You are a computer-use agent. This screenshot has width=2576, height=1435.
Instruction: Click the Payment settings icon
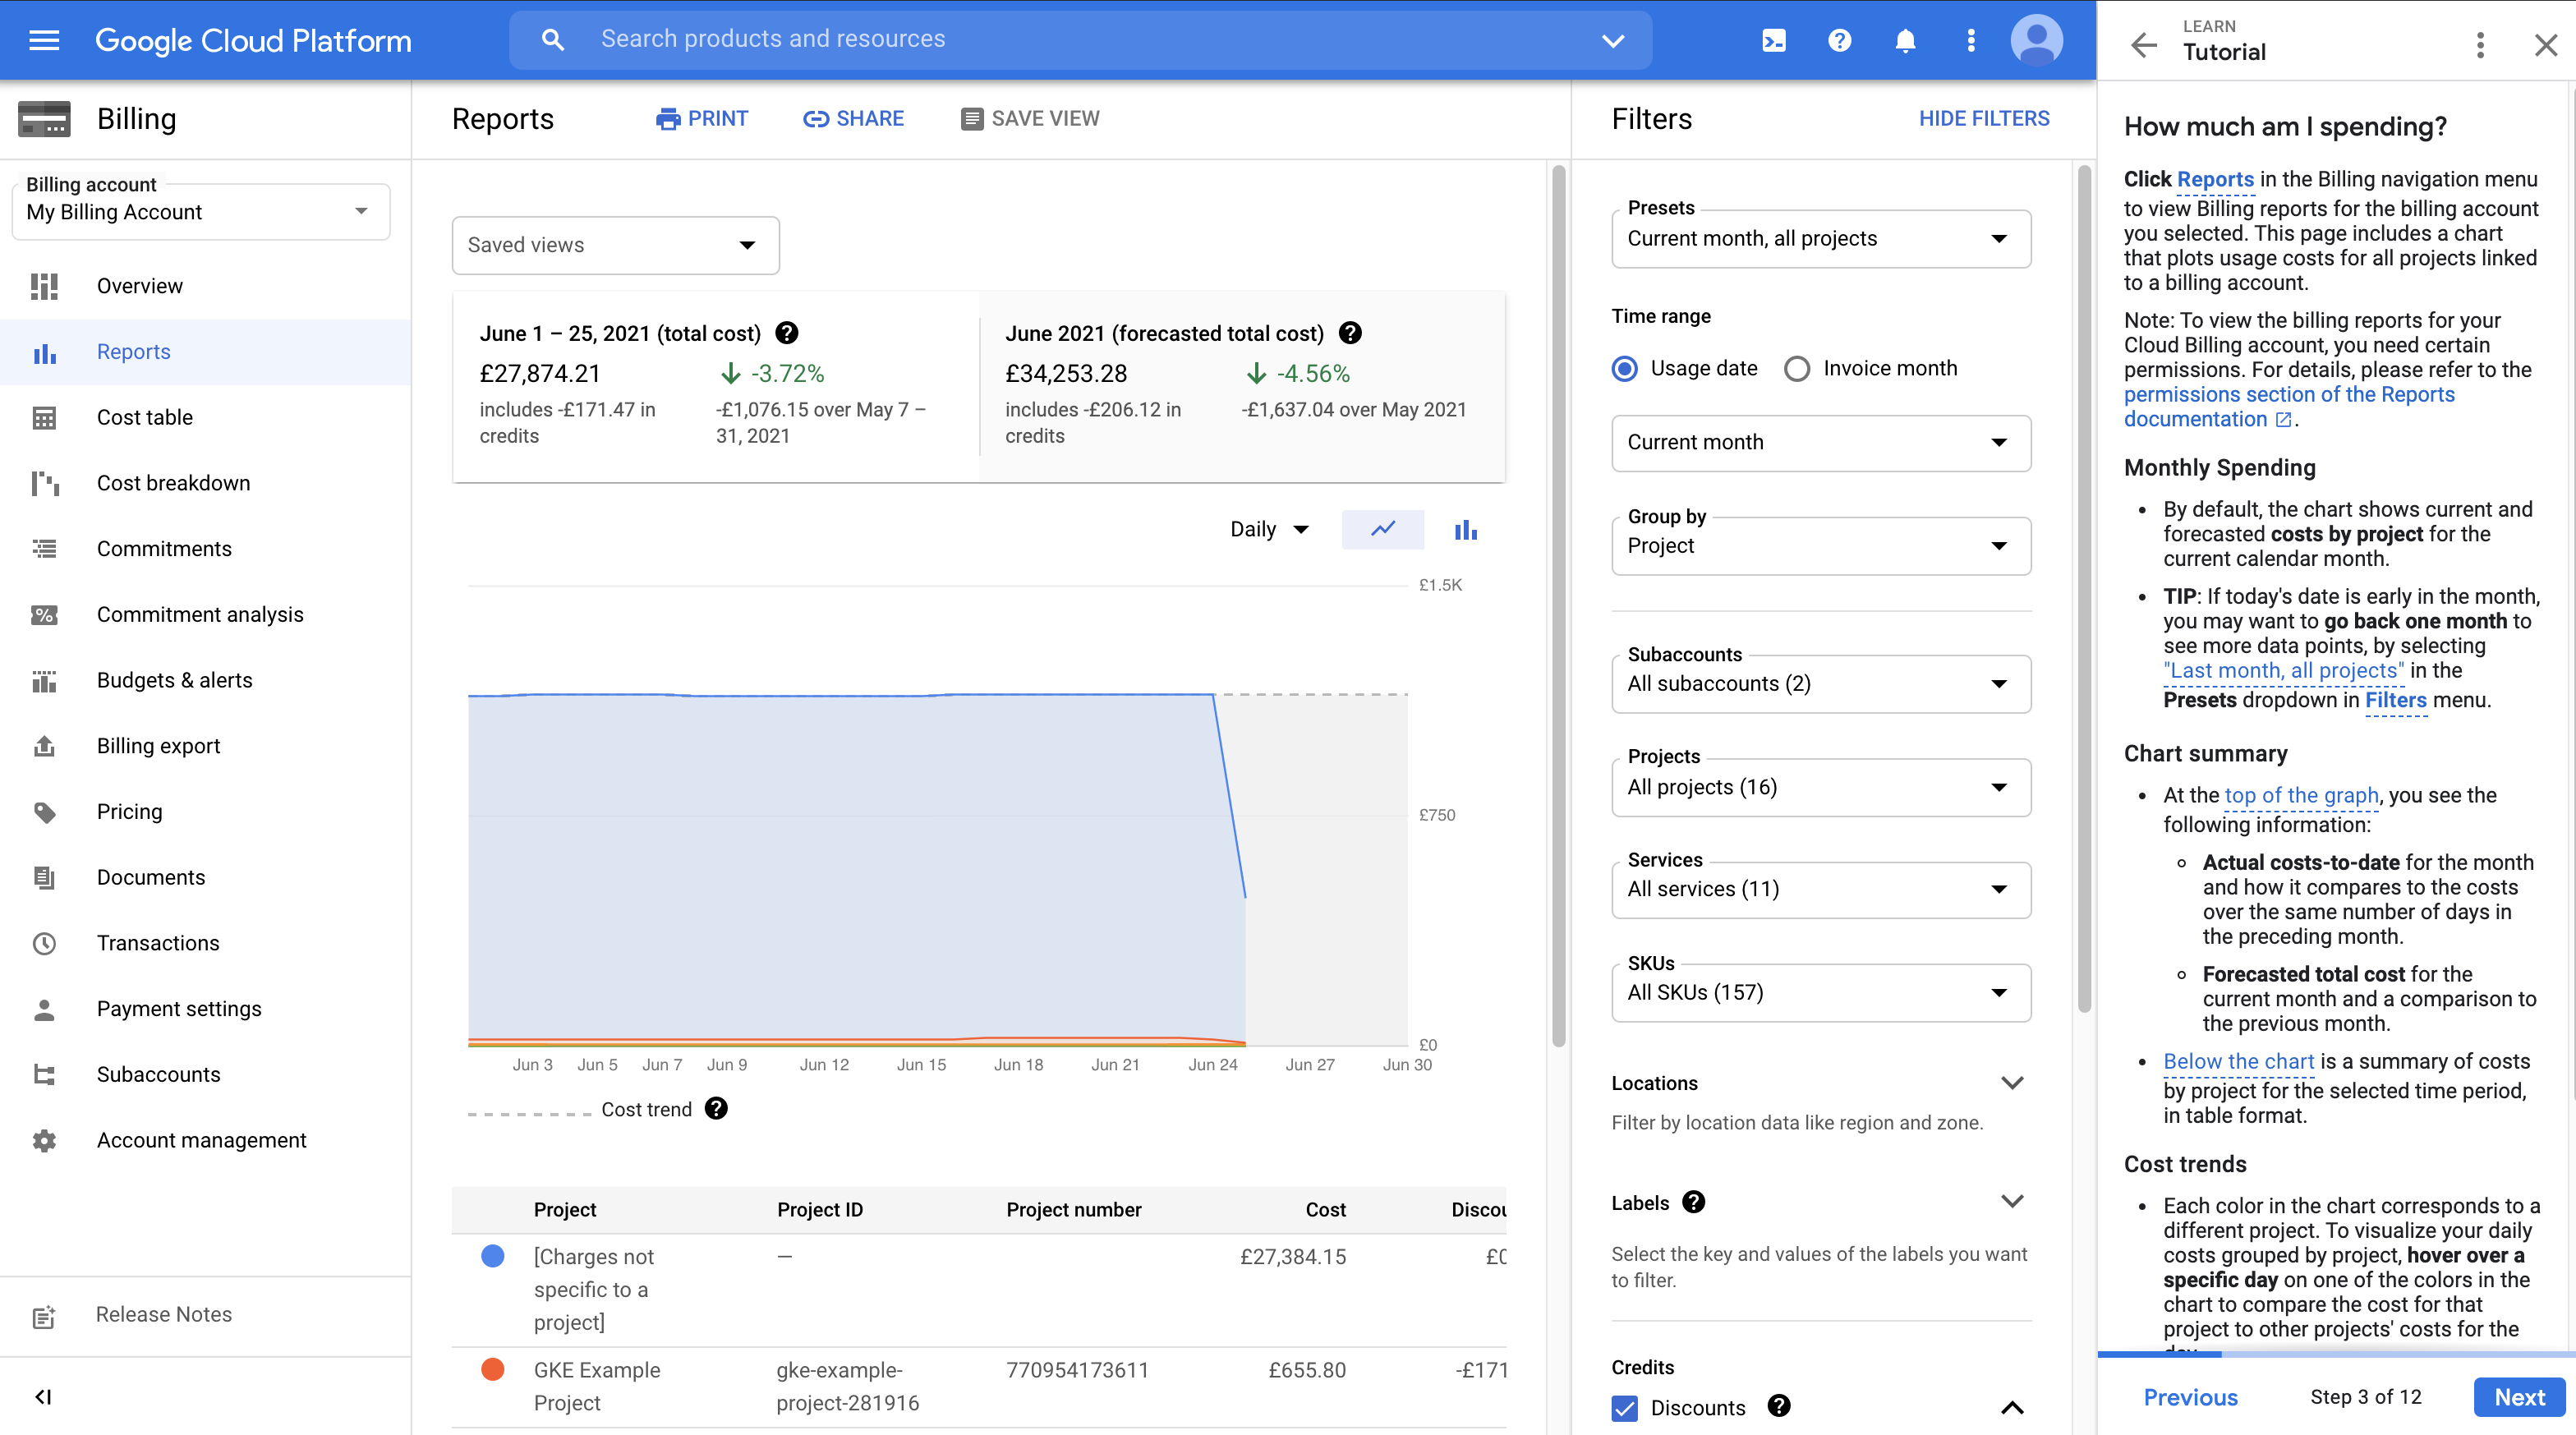[44, 1007]
